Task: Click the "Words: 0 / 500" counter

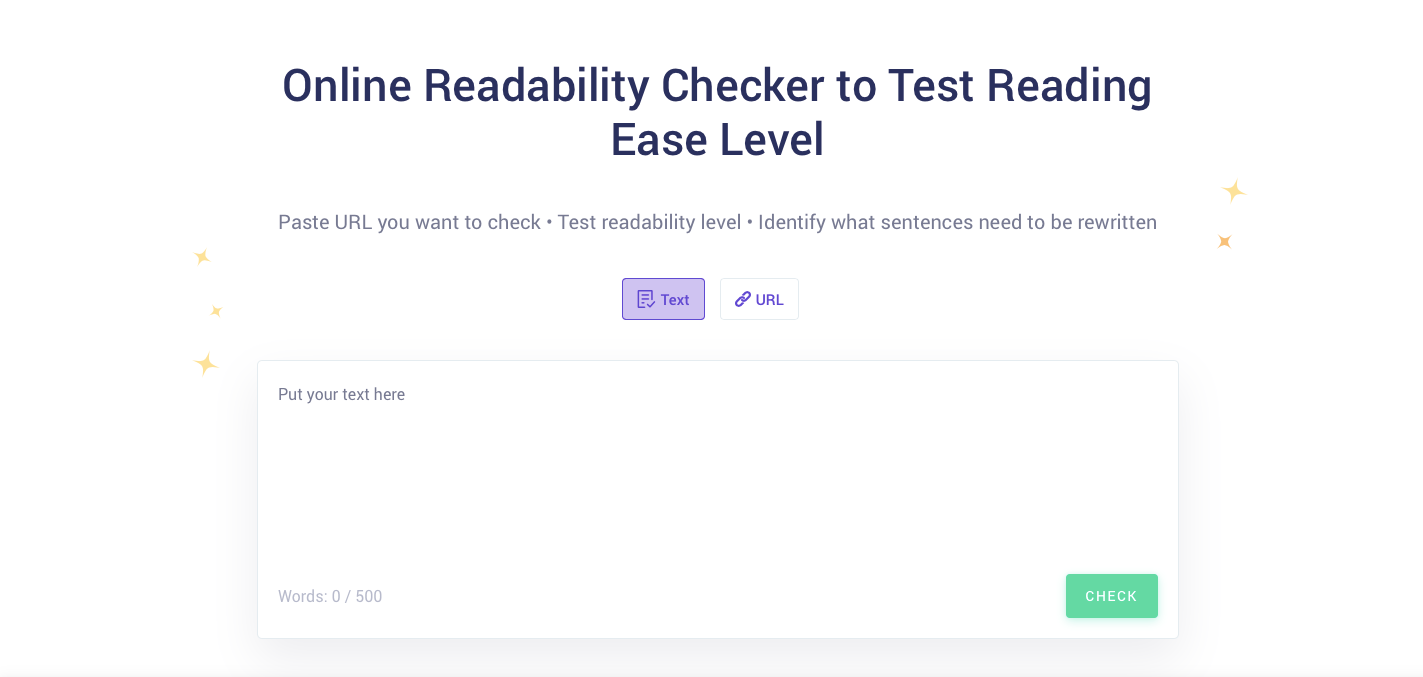Action: click(x=330, y=597)
